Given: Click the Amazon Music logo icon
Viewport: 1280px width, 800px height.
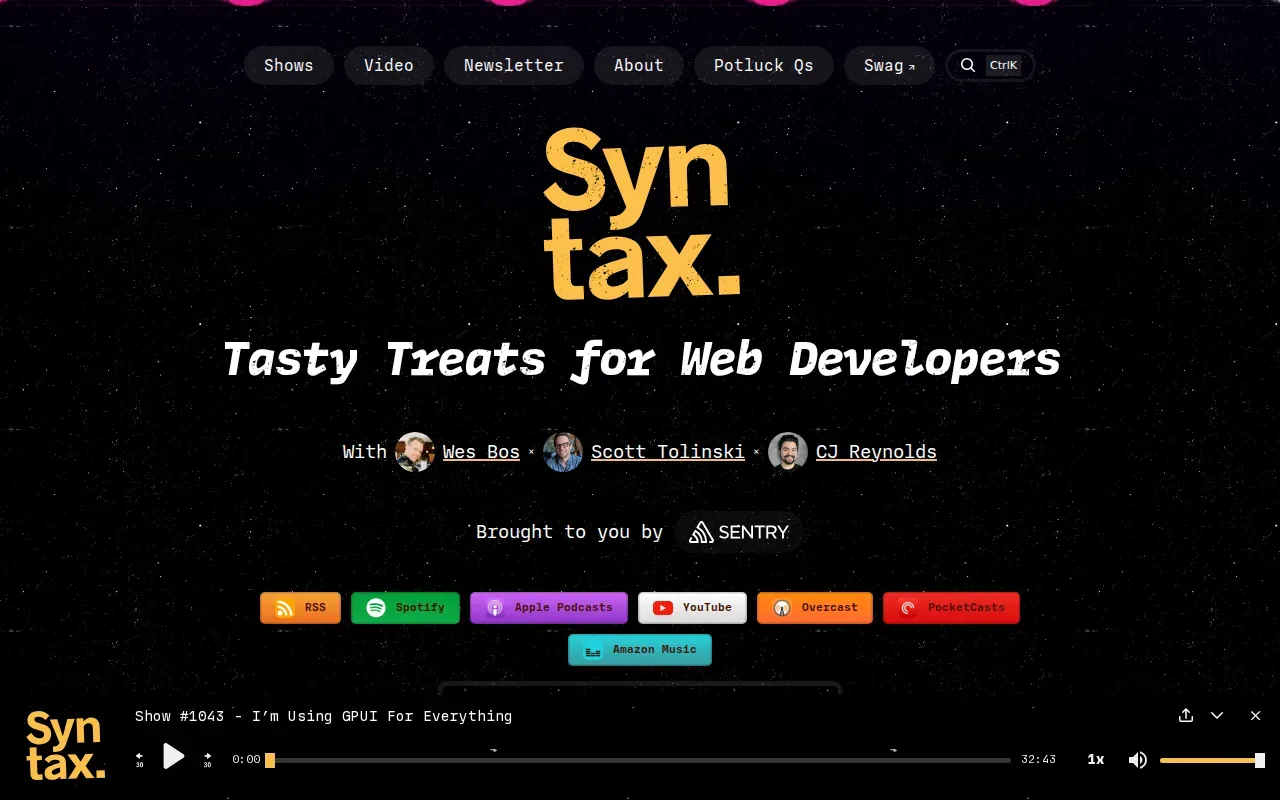Looking at the screenshot, I should [593, 650].
